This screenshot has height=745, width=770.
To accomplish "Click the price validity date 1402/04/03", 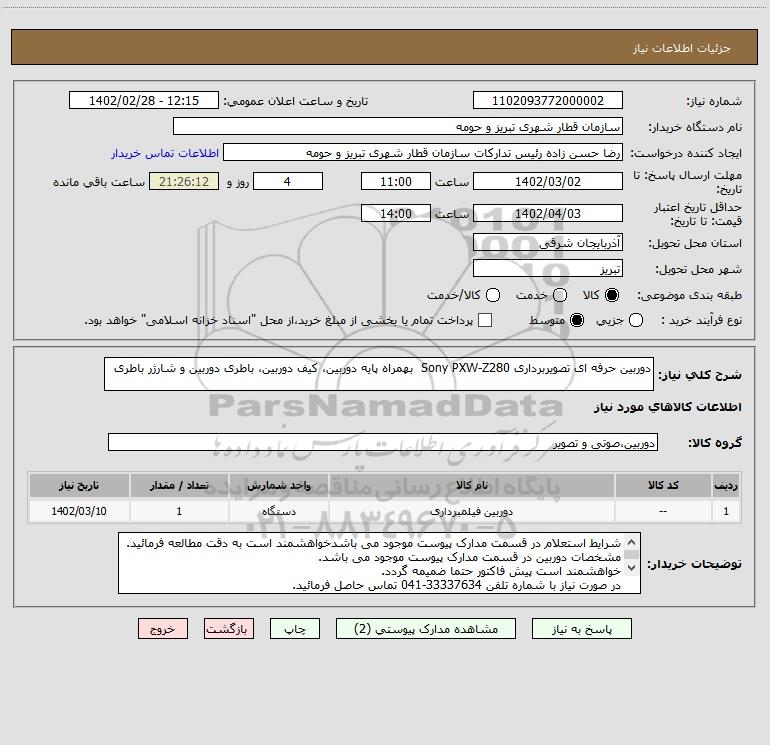I will [548, 213].
